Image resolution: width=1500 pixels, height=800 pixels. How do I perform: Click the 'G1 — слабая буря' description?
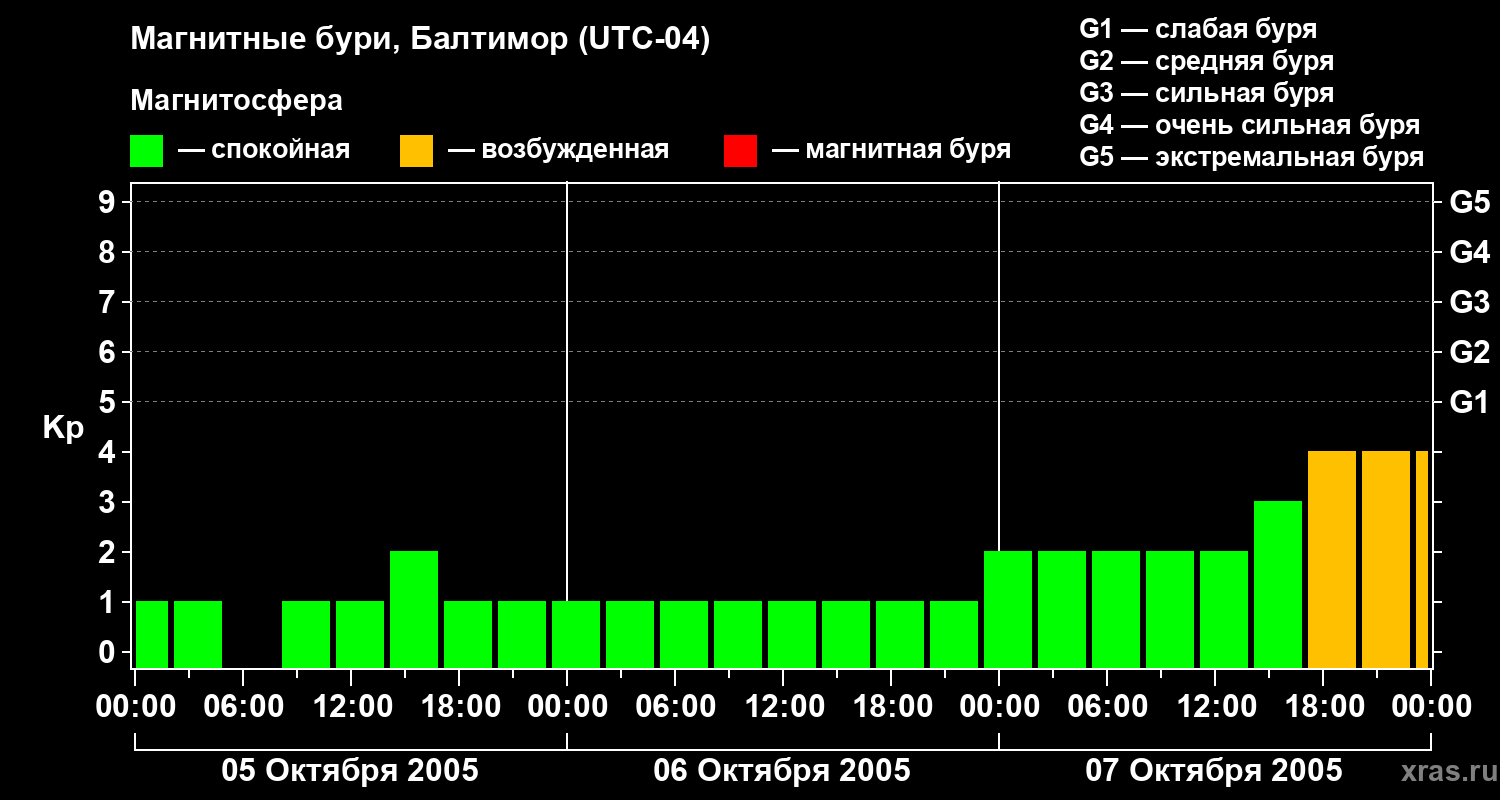tap(1198, 29)
